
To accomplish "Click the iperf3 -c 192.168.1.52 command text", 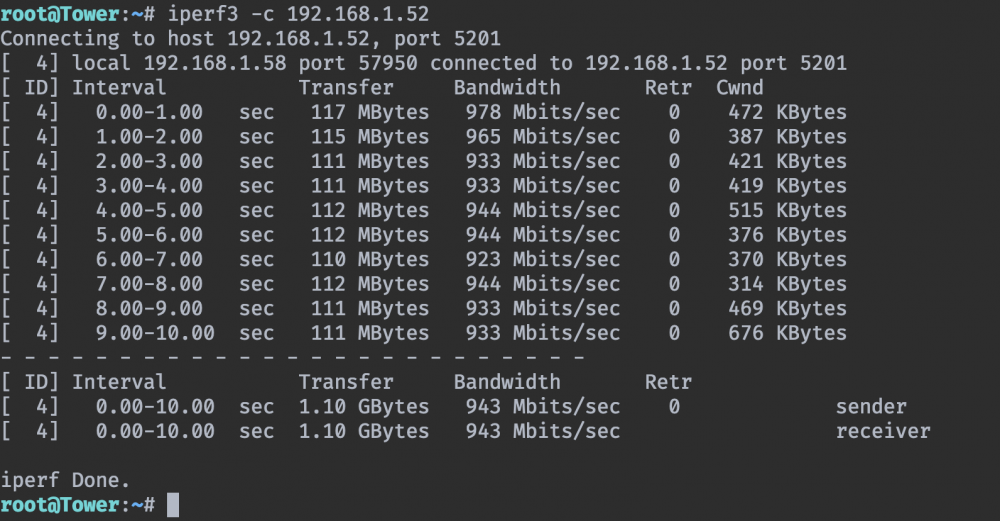I will [x=298, y=14].
